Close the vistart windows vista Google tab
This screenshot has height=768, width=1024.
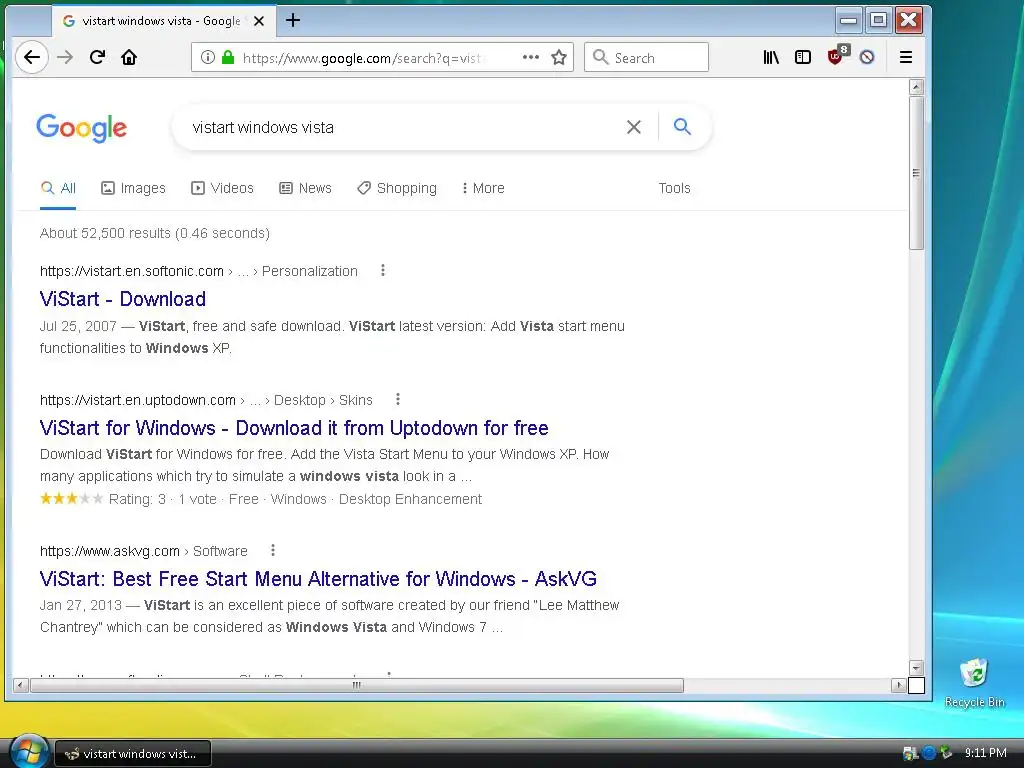point(259,21)
